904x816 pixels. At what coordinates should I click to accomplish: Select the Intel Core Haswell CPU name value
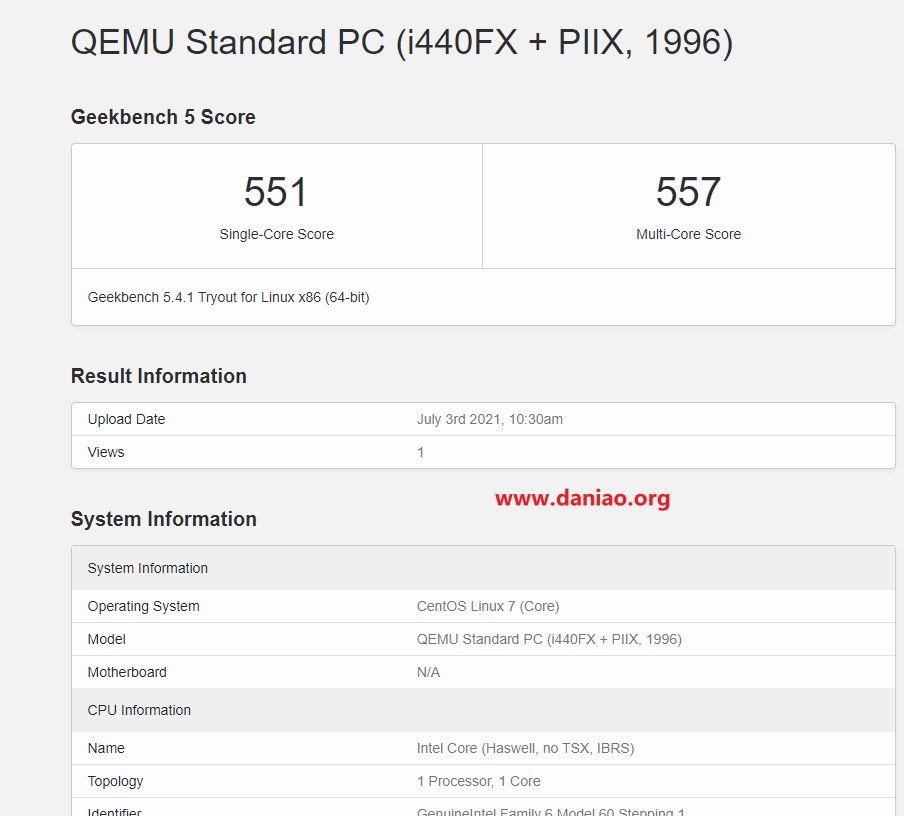(525, 748)
